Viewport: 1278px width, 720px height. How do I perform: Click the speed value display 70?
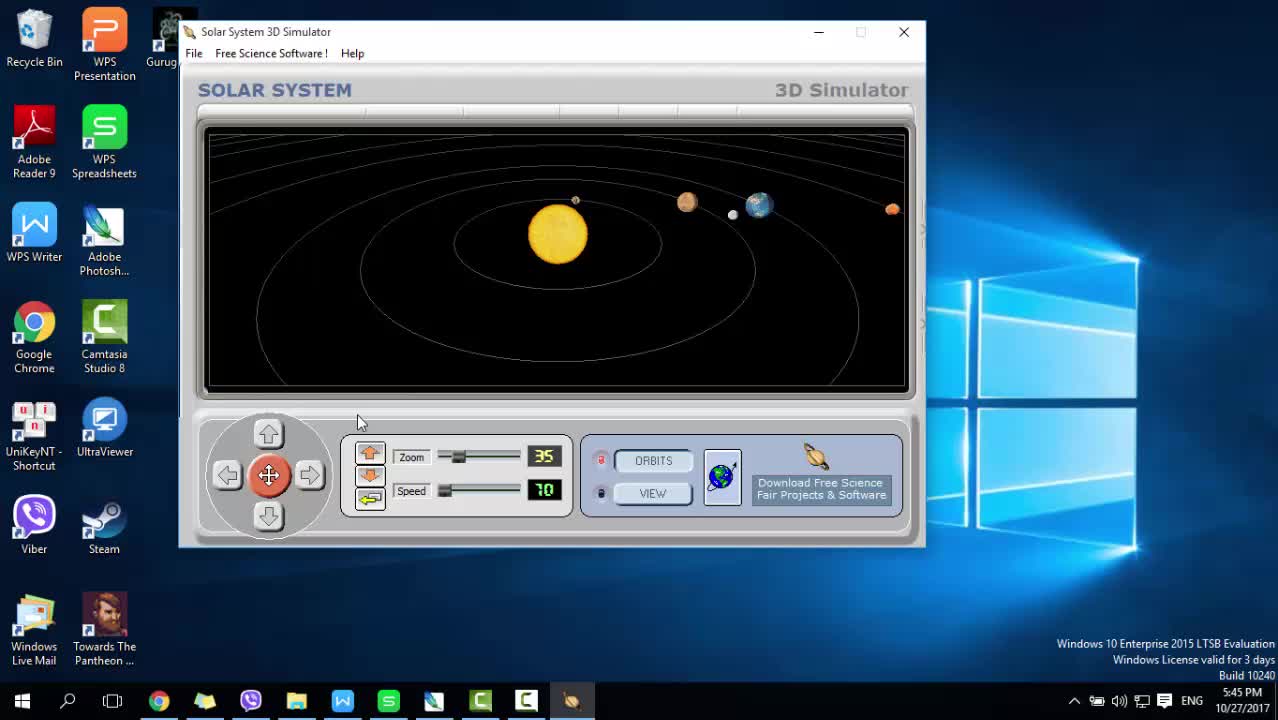coord(544,490)
